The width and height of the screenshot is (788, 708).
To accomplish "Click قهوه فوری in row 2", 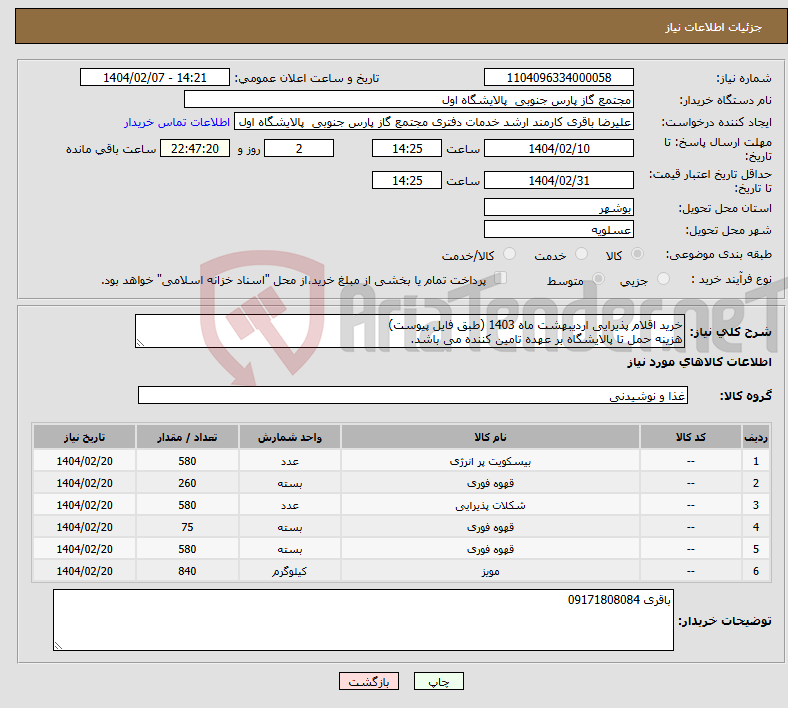I will (490, 483).
